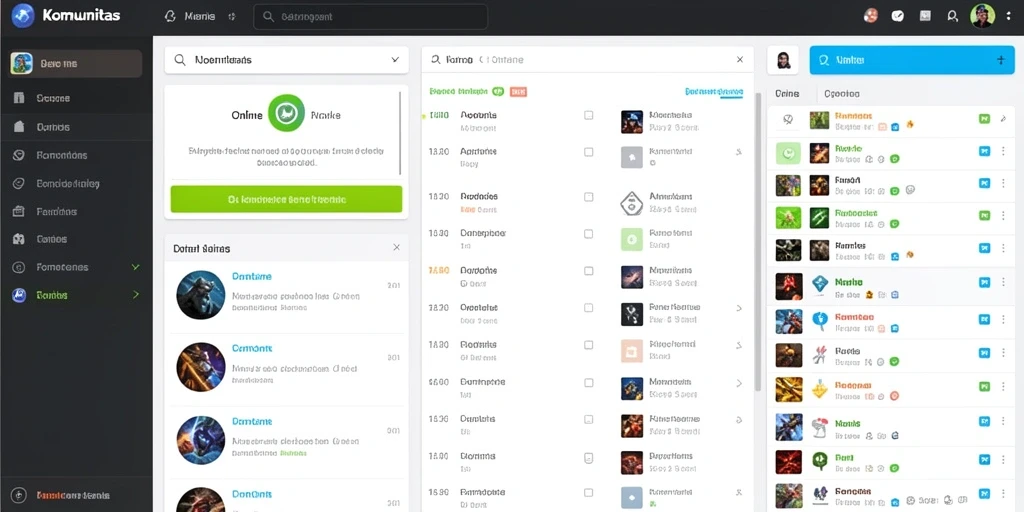Click magnifier icon in the middle panel search

point(435,60)
